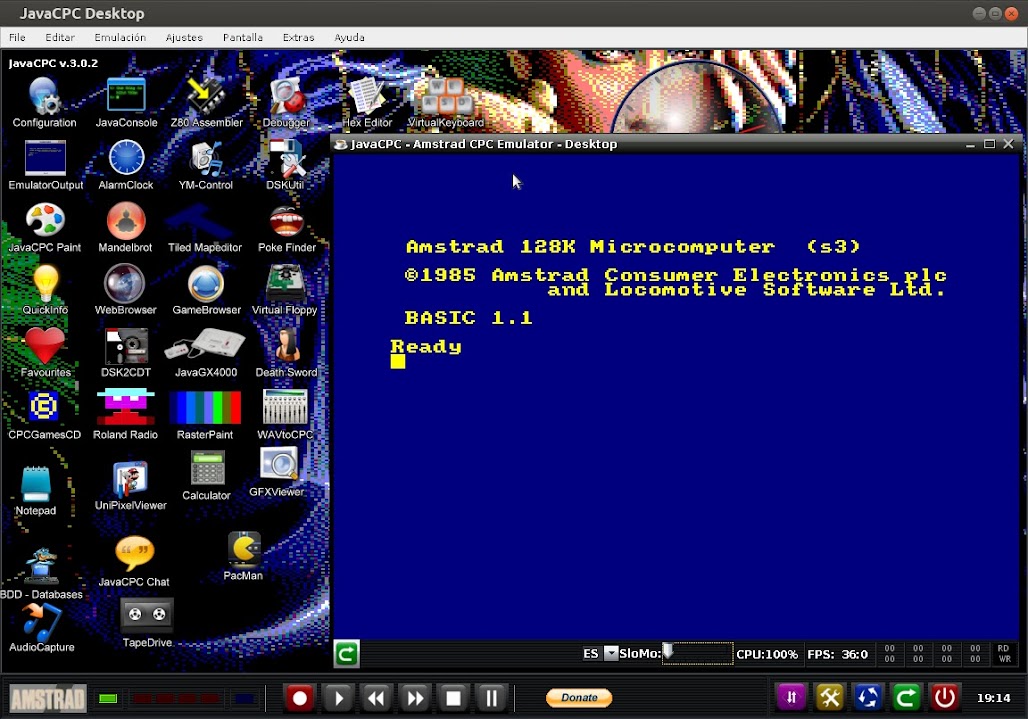Click the purple arrows toolbar icon
Image resolution: width=1028 pixels, height=719 pixels.
791,697
